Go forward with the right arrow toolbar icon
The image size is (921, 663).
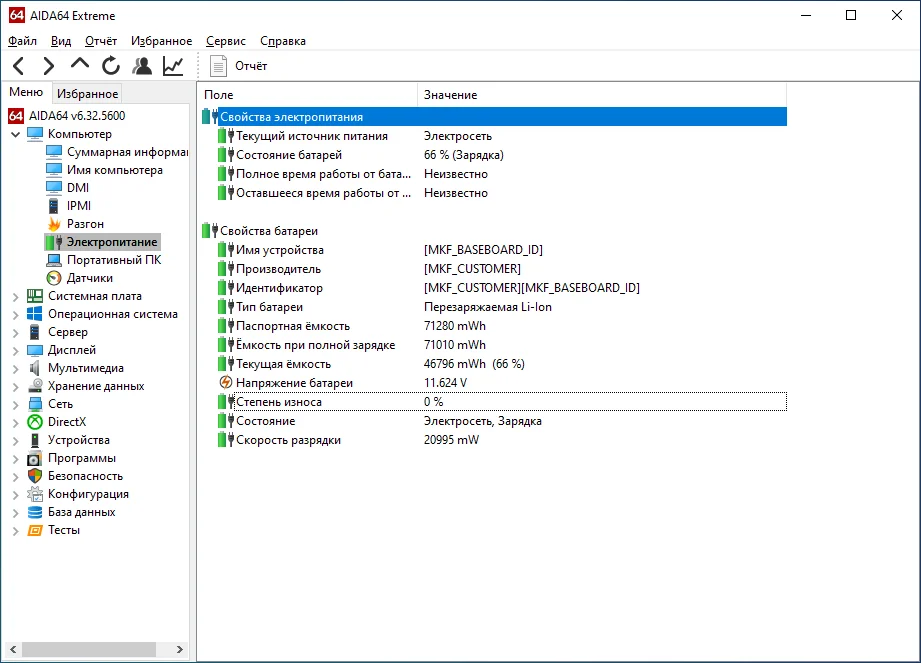point(49,66)
